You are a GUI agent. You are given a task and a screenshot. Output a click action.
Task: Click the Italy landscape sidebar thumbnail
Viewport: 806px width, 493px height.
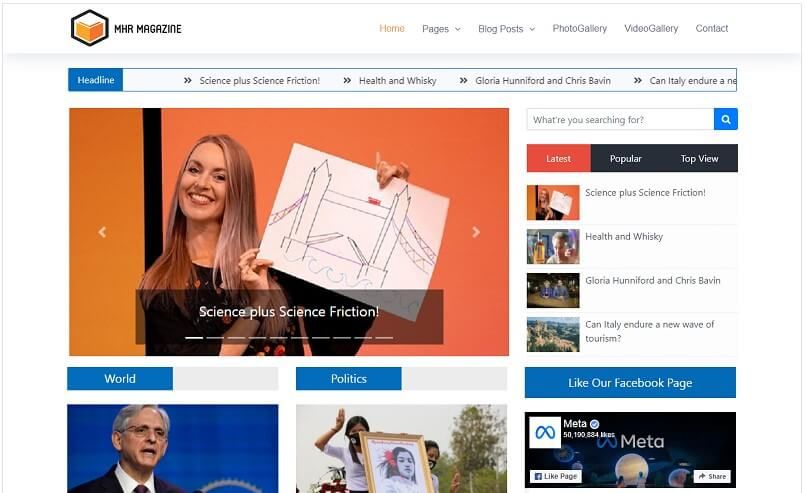click(x=553, y=334)
